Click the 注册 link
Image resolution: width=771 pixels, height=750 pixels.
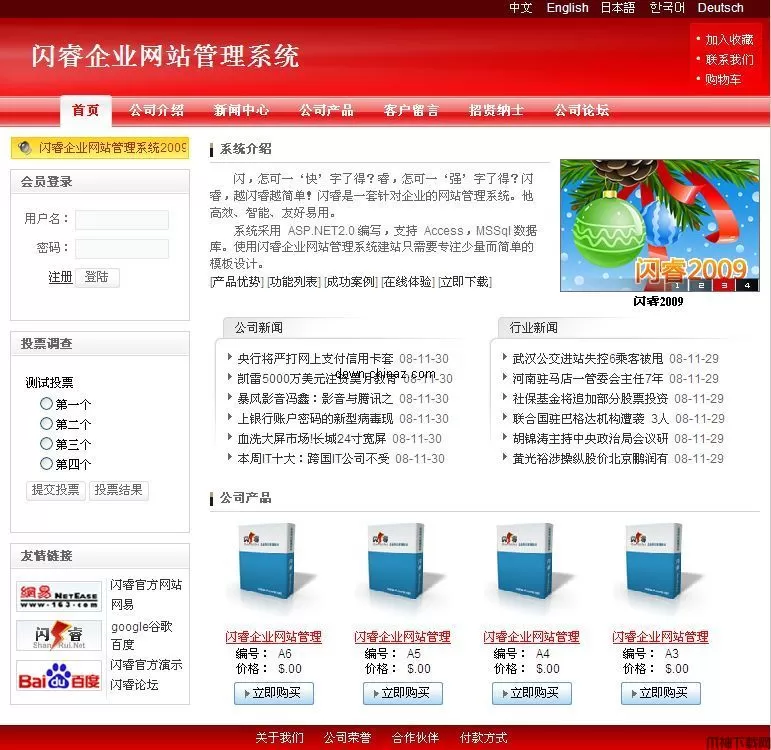point(60,277)
